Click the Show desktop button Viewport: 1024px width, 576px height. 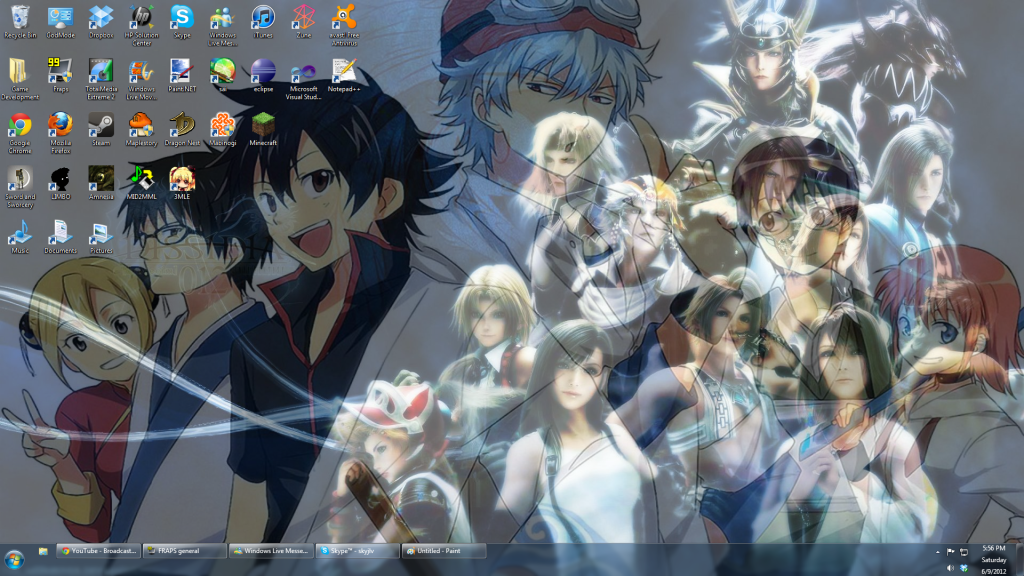[x=1019, y=560]
